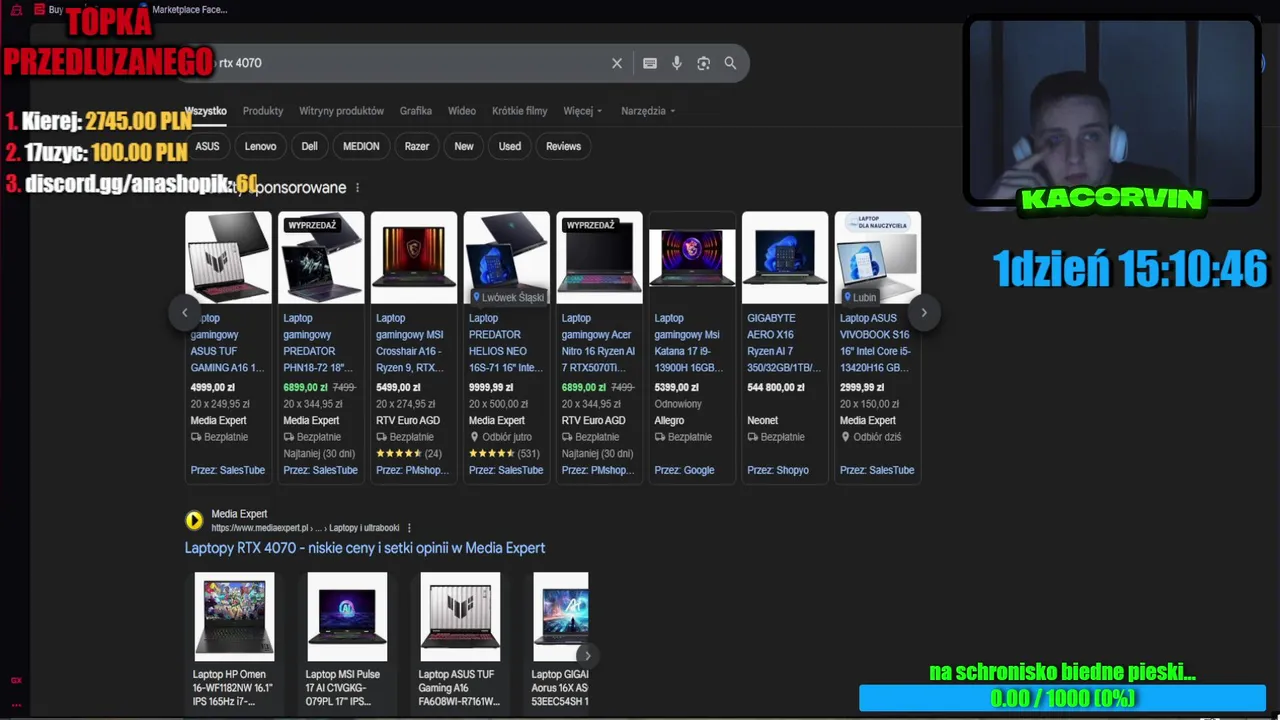Screen dimensions: 1280x720
Task: Switch to the Witryny produktów tab
Action: [341, 111]
